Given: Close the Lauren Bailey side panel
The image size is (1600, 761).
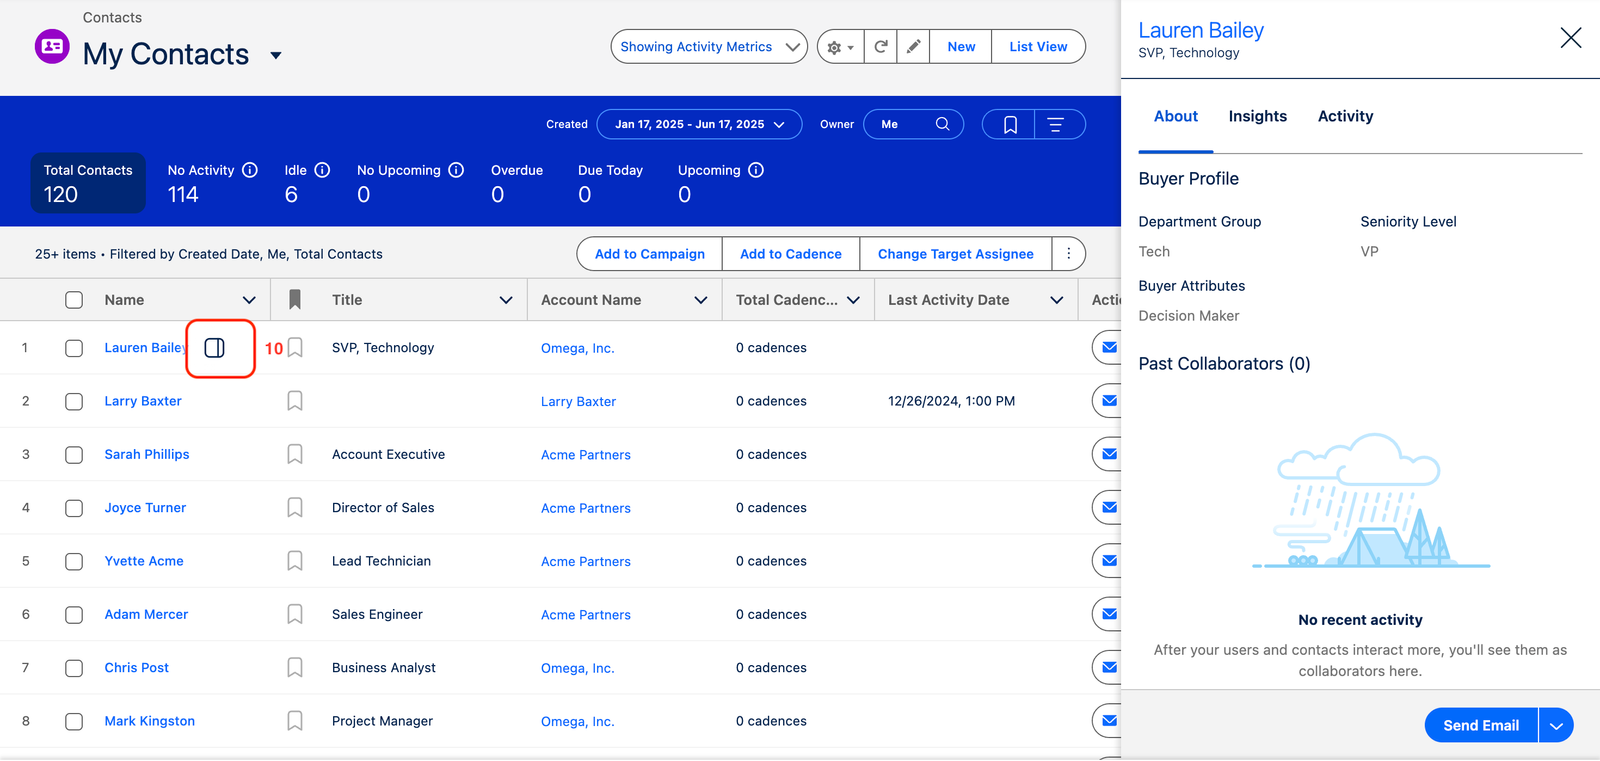Looking at the screenshot, I should click(x=1571, y=38).
